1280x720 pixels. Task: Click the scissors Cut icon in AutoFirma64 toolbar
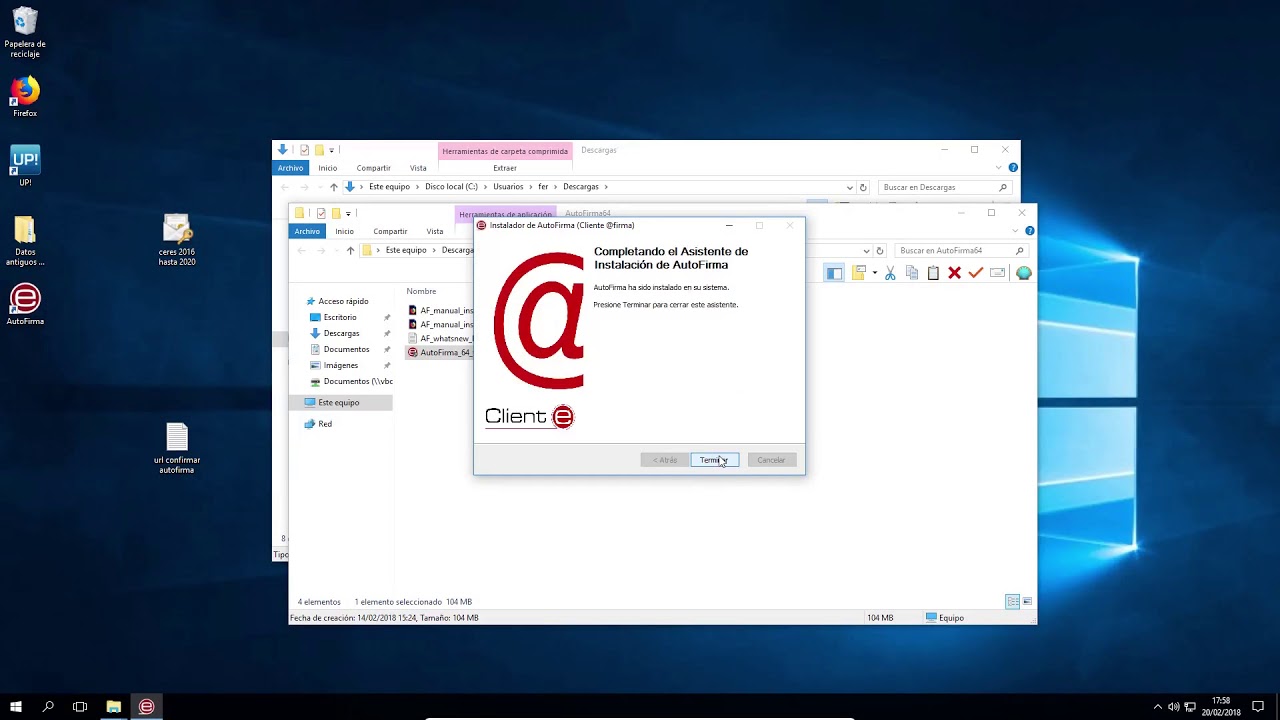point(890,273)
